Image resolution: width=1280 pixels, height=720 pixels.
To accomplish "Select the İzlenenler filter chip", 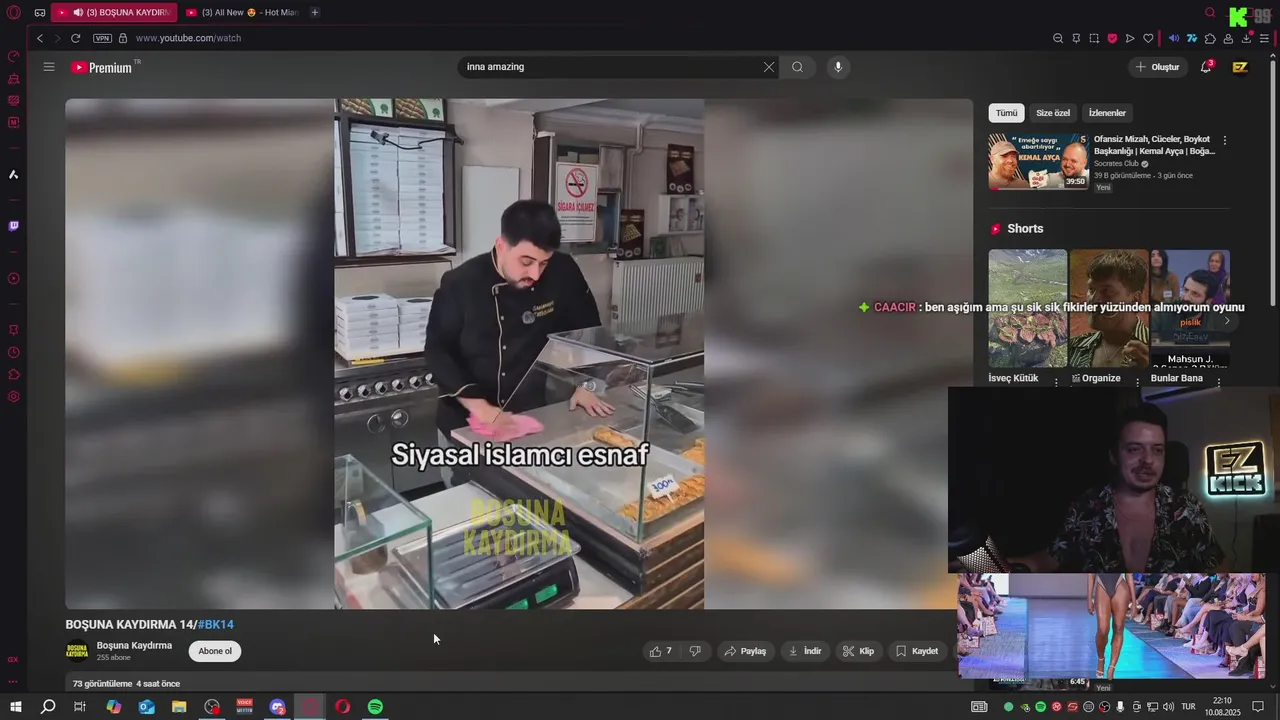I will [1107, 113].
